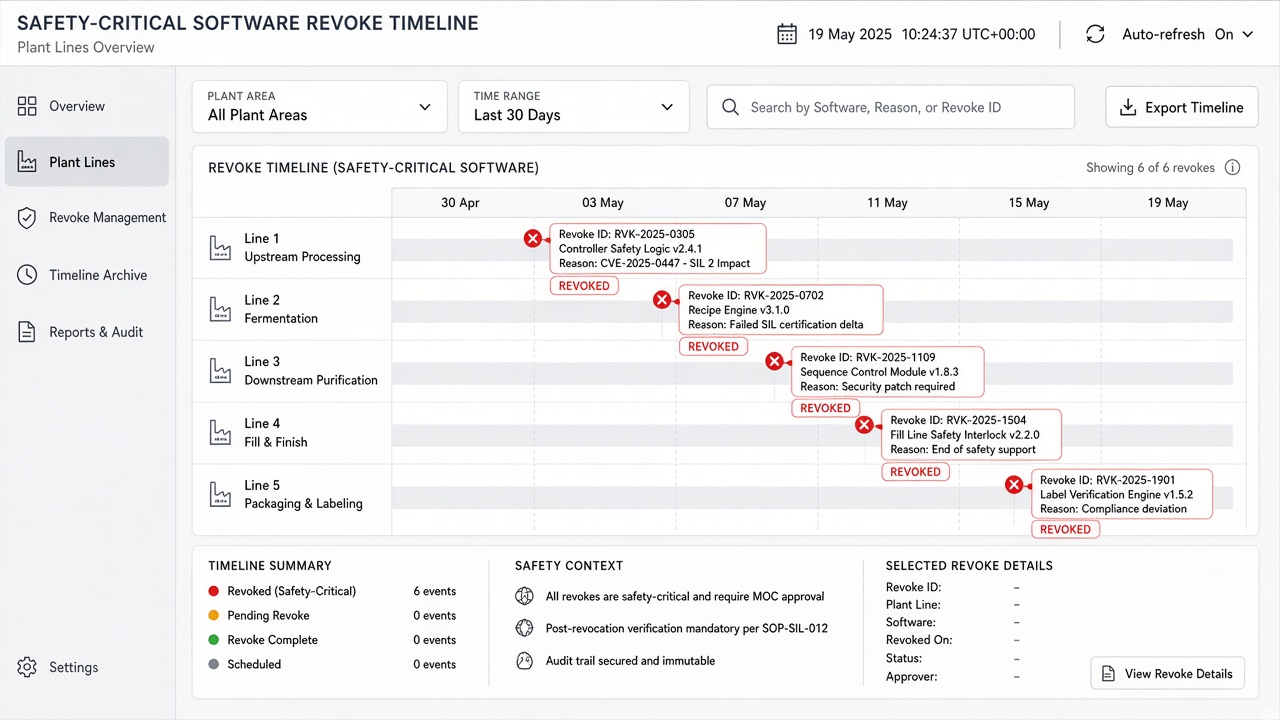Select the Line 4 red revoke marker
This screenshot has width=1280, height=720.
[x=865, y=425]
